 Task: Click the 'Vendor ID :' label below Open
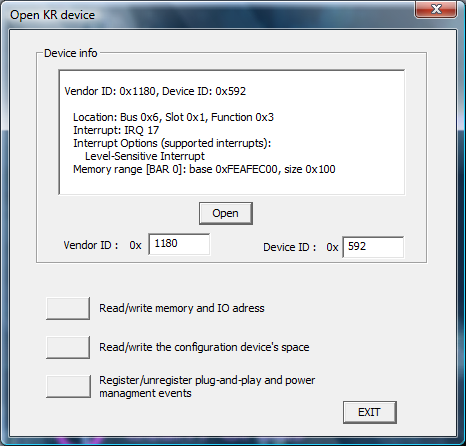pos(91,245)
